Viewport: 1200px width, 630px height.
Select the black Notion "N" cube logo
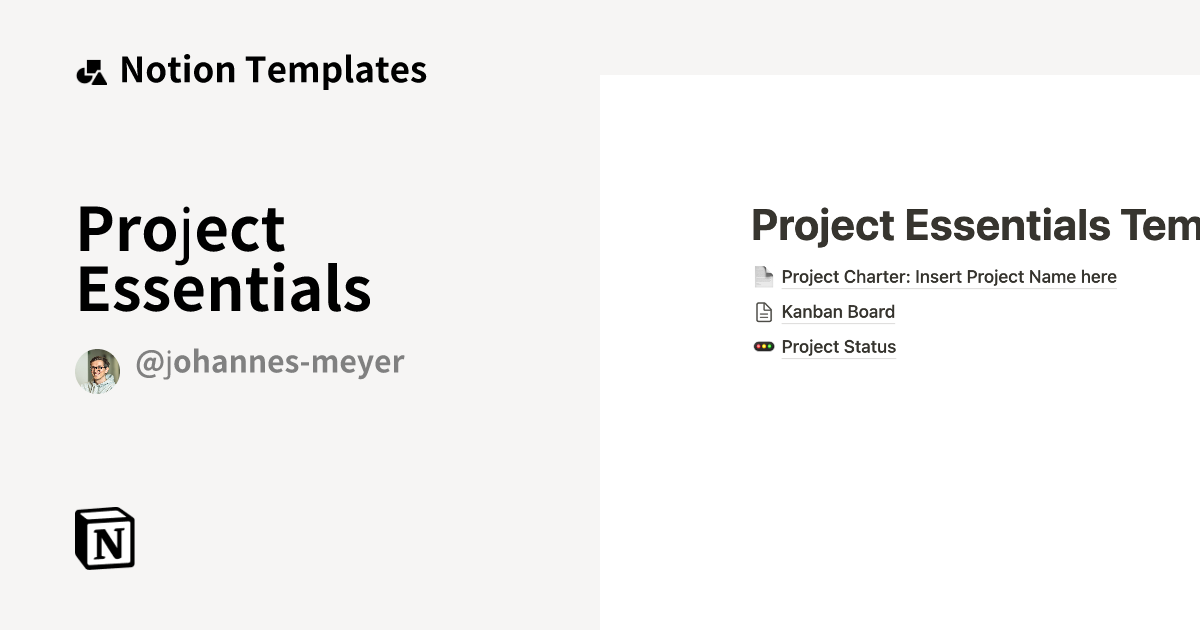(104, 540)
